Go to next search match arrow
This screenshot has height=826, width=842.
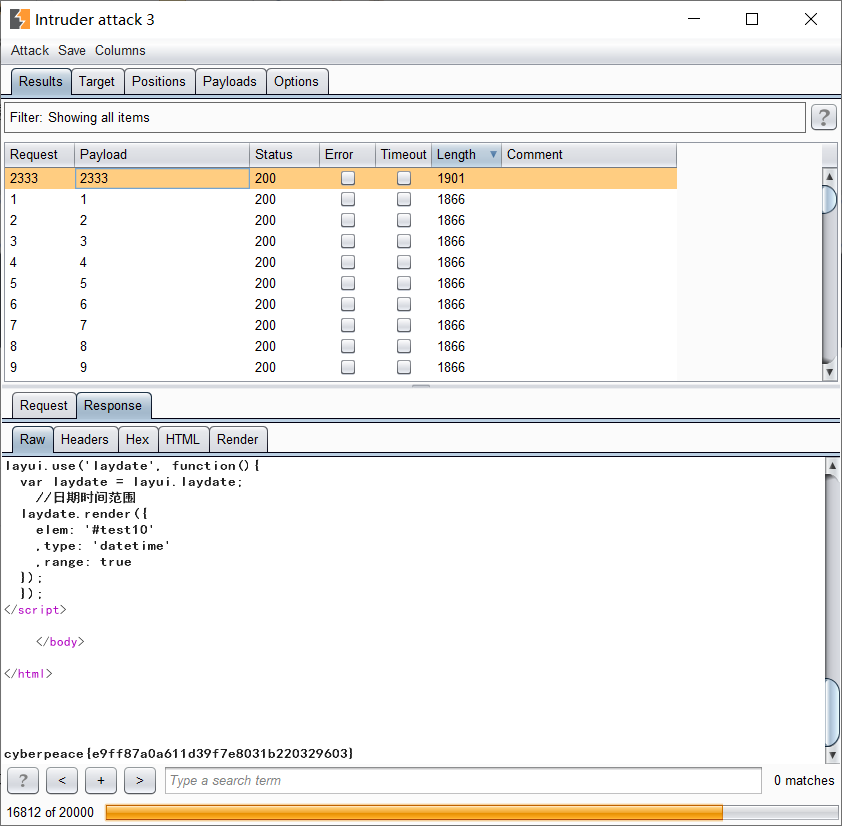click(140, 780)
